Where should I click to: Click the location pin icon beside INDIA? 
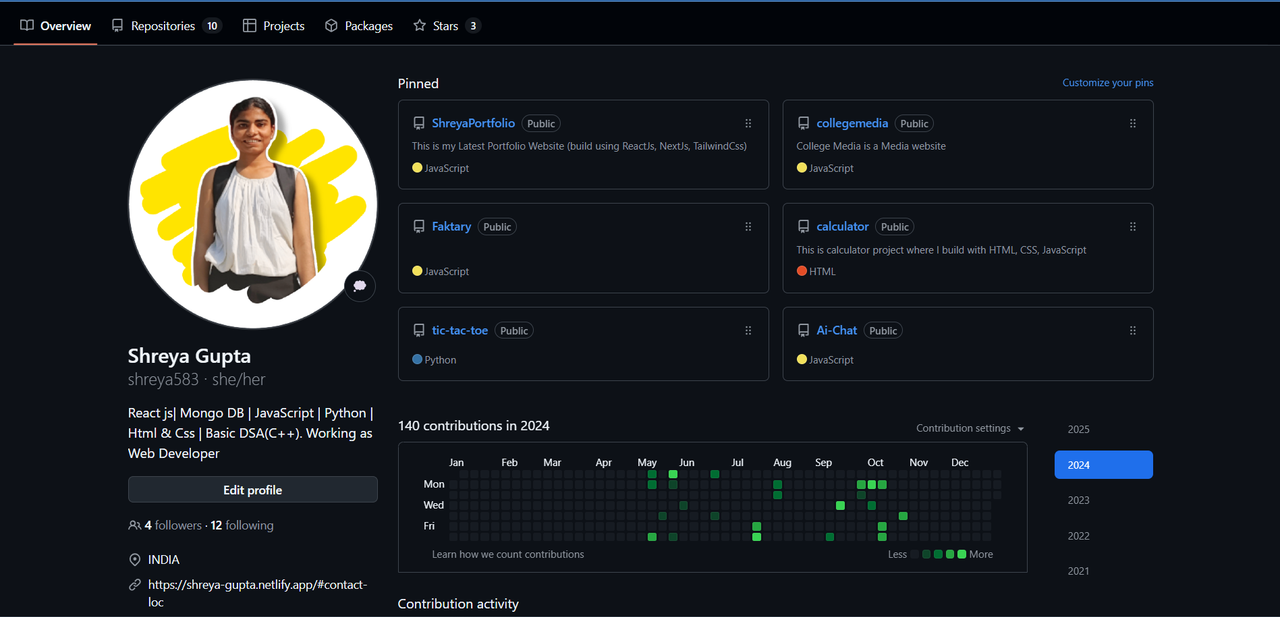[135, 560]
